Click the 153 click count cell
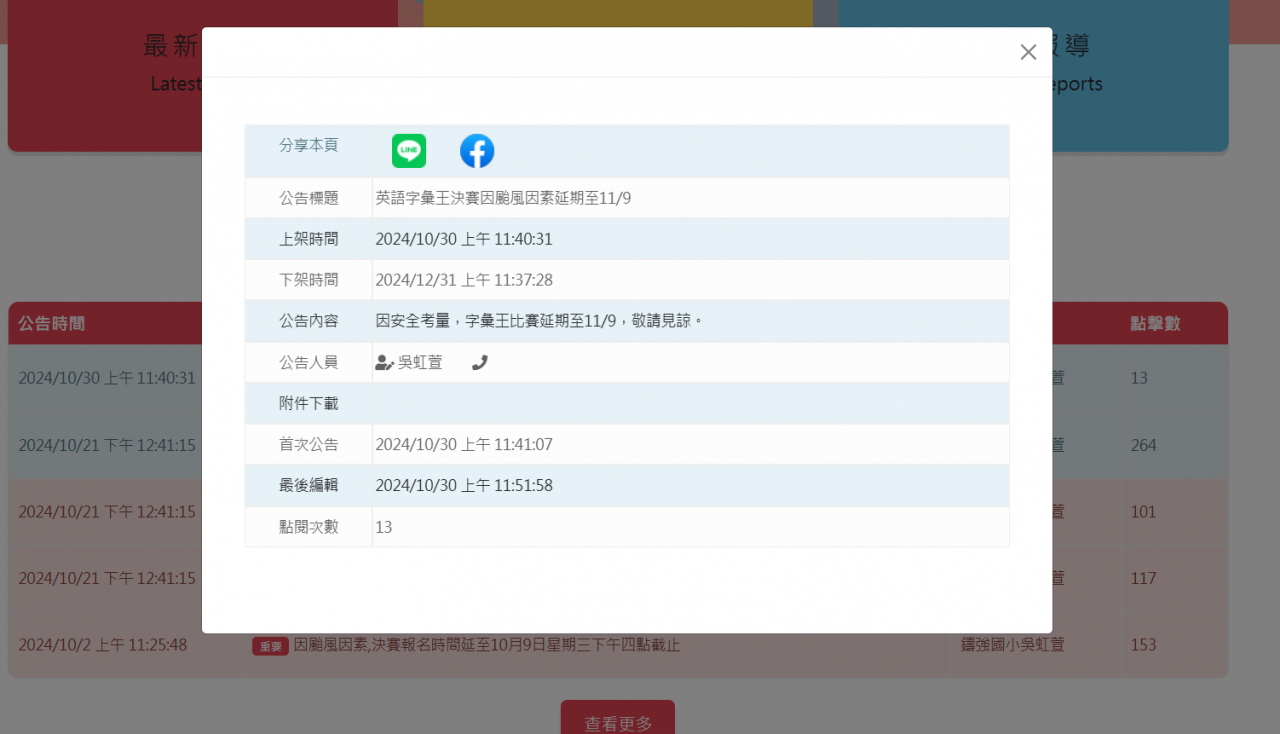Screen dimensions: 1280x734 (x=1143, y=645)
